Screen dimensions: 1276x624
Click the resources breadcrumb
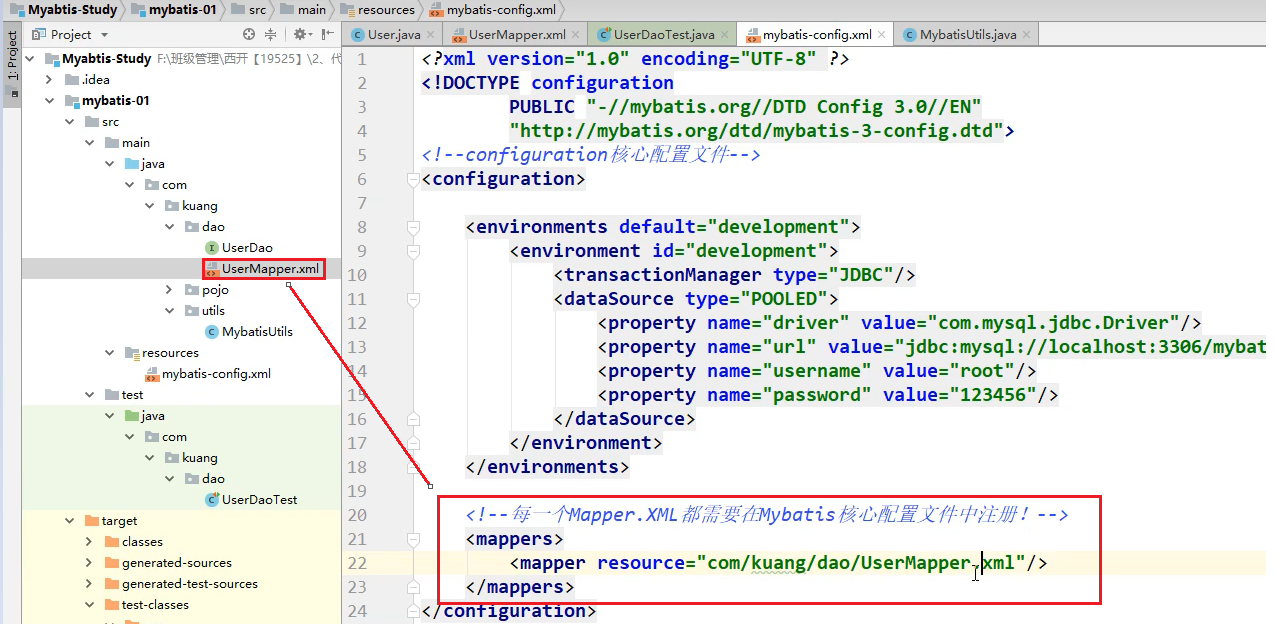click(x=378, y=10)
